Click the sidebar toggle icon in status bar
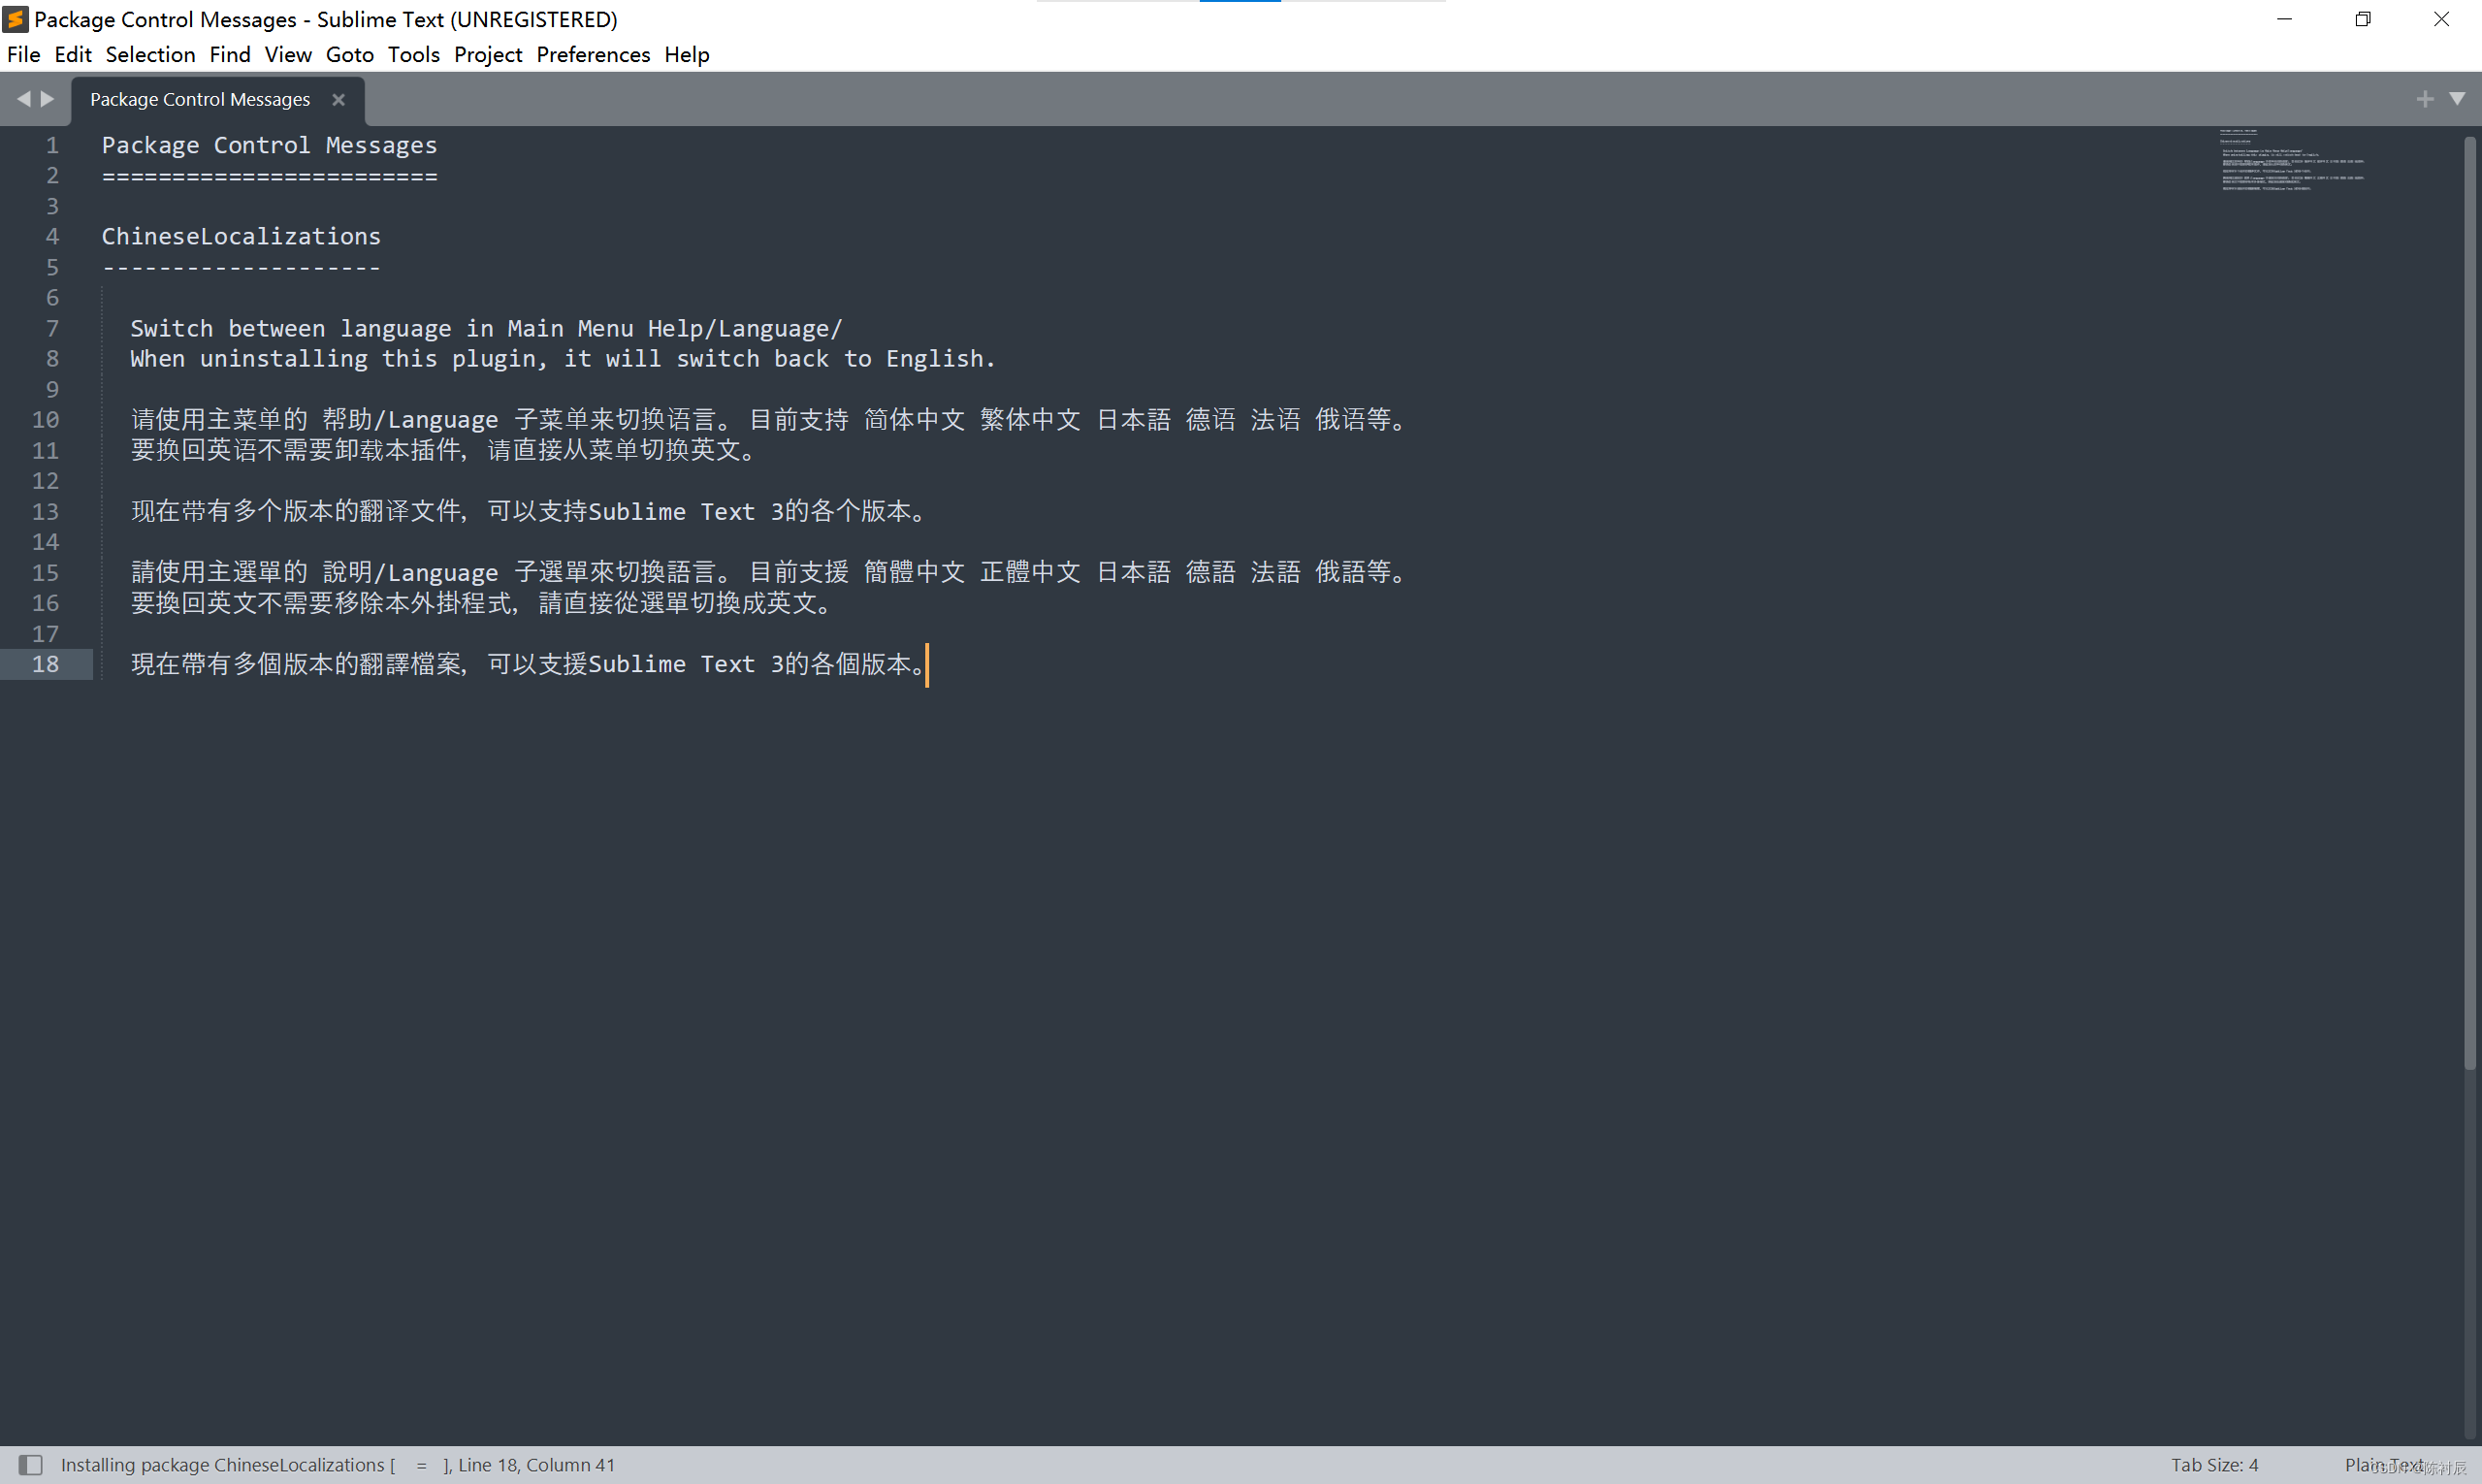 click(31, 1465)
